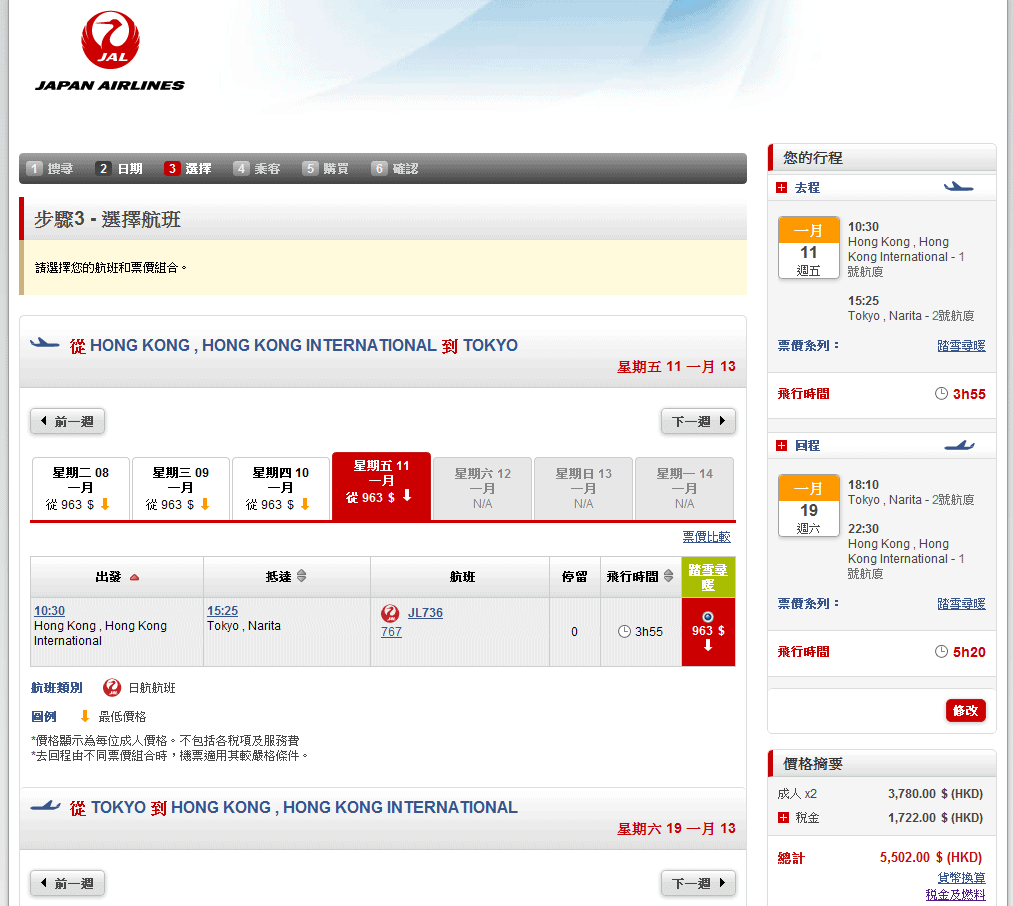Viewport: 1013px width, 906px height.
Task: Click the JAL icon beside flight JL736
Action: pos(391,613)
